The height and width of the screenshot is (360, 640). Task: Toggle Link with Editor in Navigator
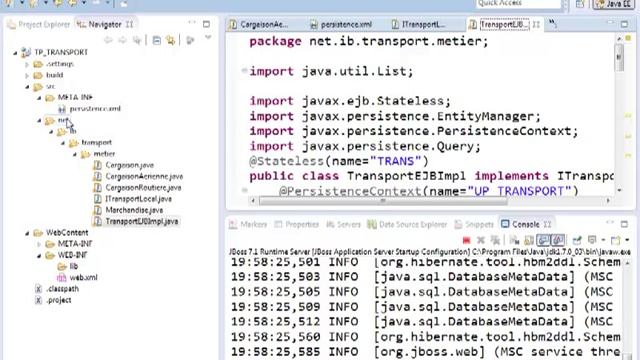point(170,40)
